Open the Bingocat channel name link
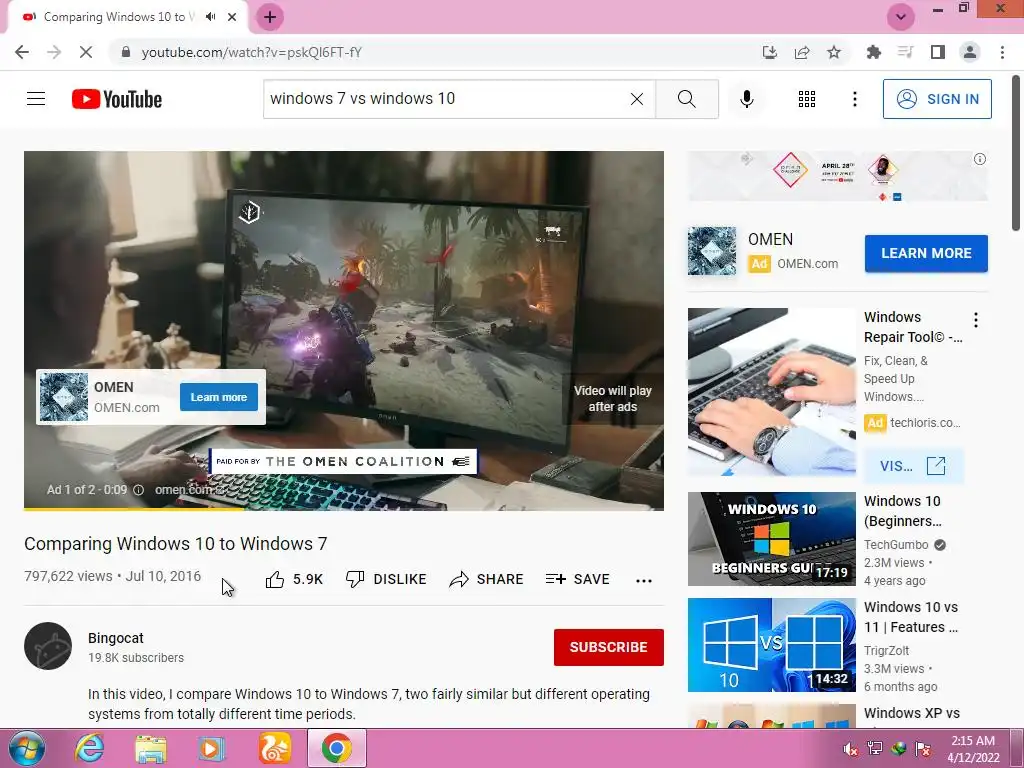1024x768 pixels. click(116, 638)
